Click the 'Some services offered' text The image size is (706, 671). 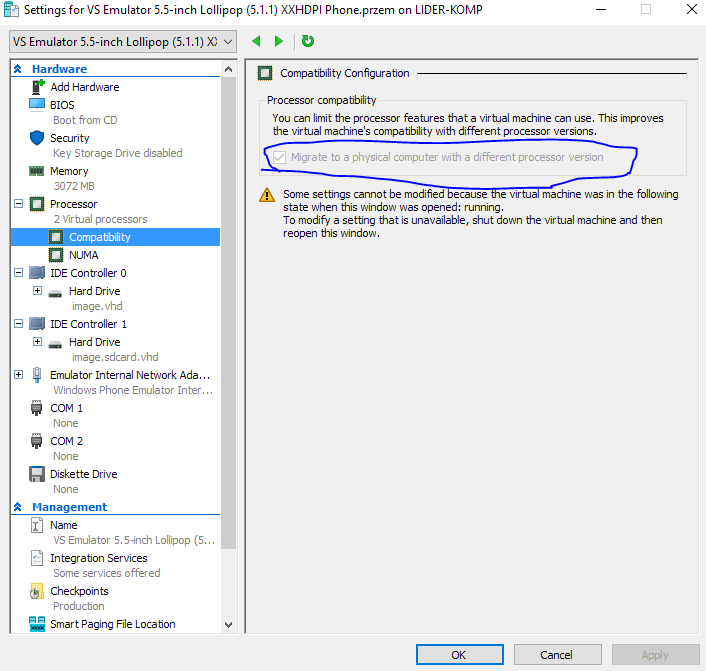(x=107, y=573)
